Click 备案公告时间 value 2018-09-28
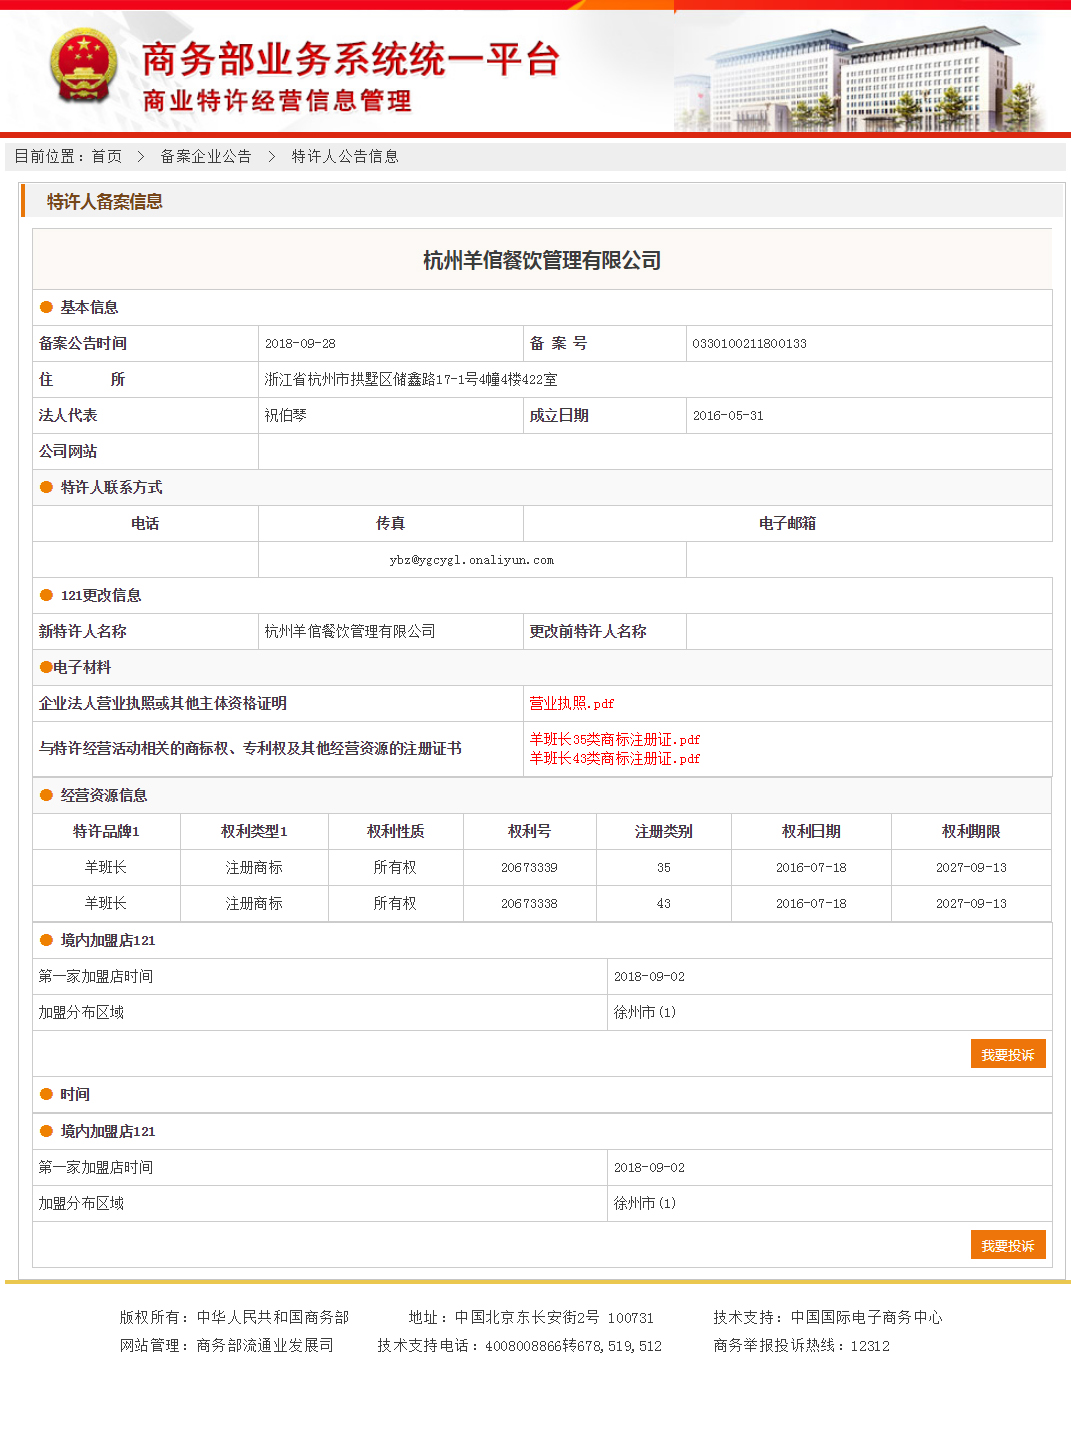The height and width of the screenshot is (1438, 1071). (x=300, y=343)
